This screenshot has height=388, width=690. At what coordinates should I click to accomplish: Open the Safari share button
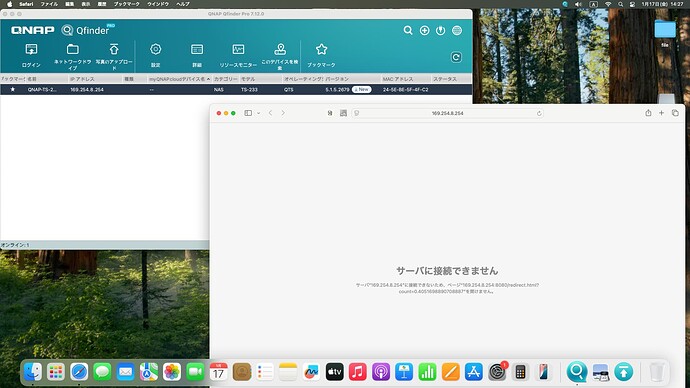[x=648, y=113]
